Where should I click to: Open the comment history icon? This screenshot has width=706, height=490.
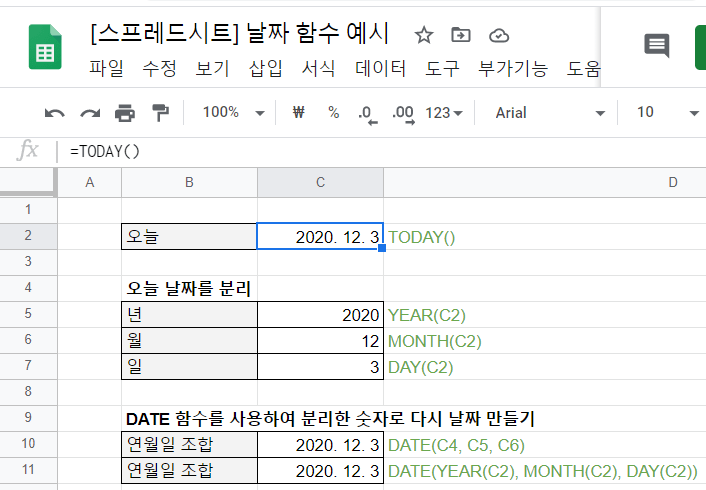(x=657, y=45)
